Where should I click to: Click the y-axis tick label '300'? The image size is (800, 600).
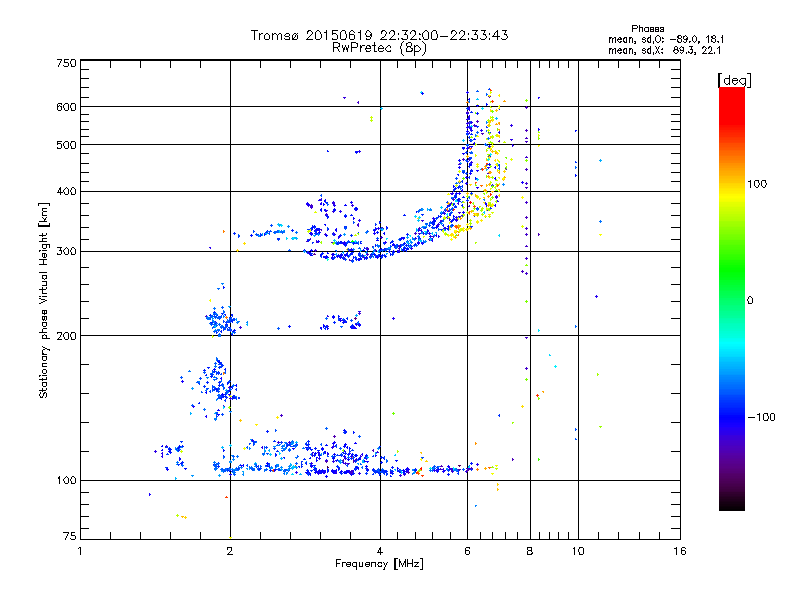66,252
